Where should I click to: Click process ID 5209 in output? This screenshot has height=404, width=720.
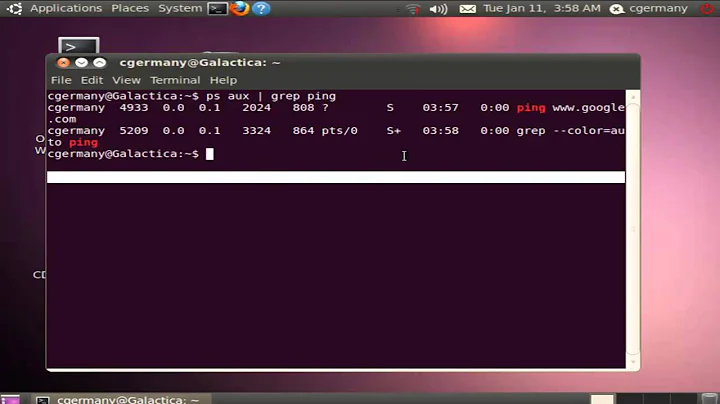[134, 130]
